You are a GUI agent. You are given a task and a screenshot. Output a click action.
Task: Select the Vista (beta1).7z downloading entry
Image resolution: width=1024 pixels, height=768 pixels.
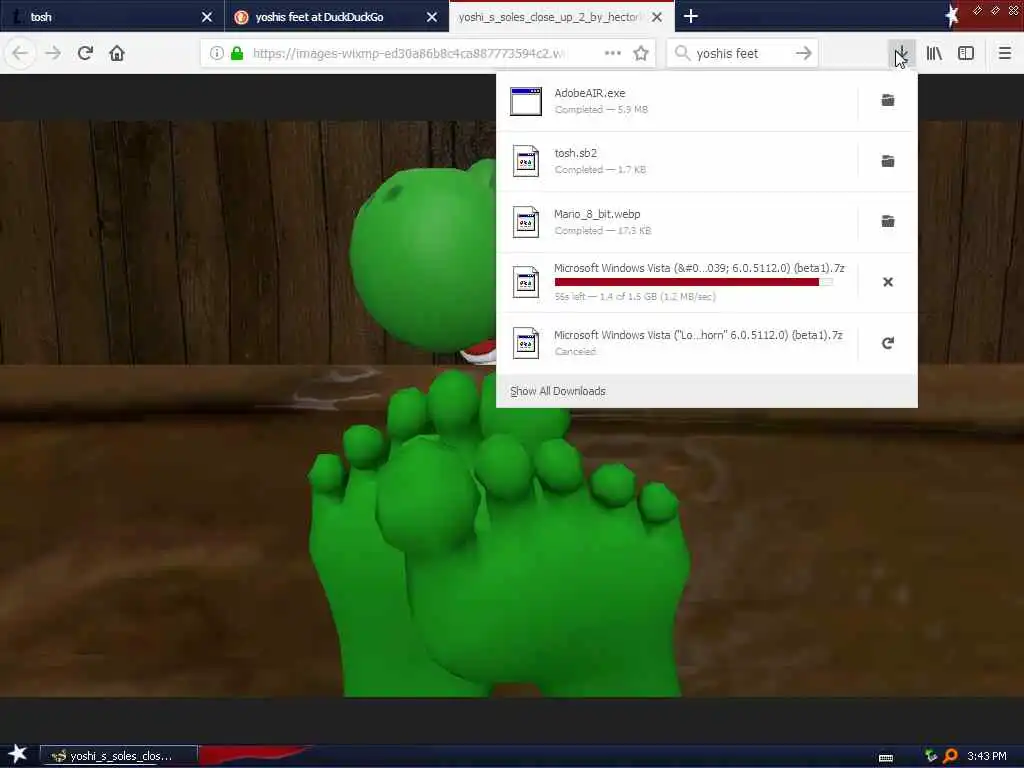tap(678, 282)
